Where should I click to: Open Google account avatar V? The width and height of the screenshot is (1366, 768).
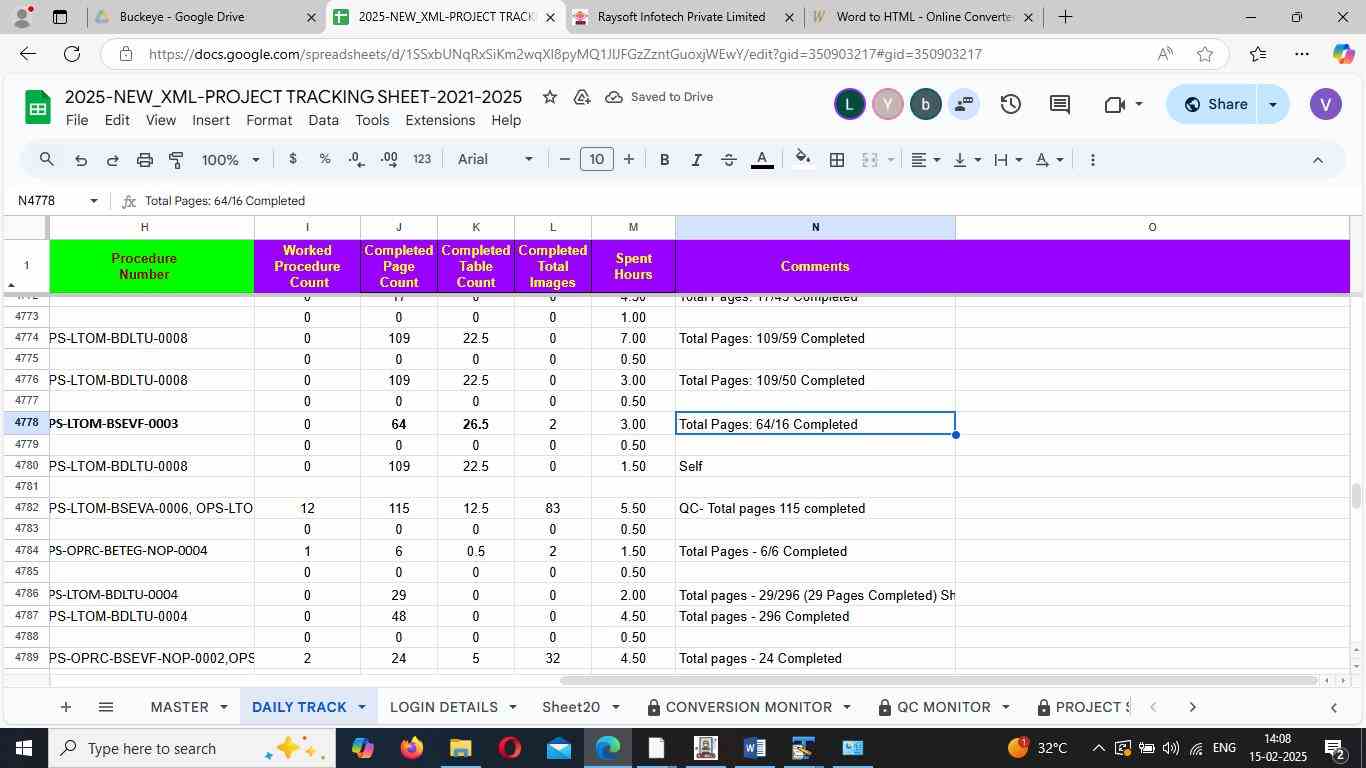[1325, 104]
